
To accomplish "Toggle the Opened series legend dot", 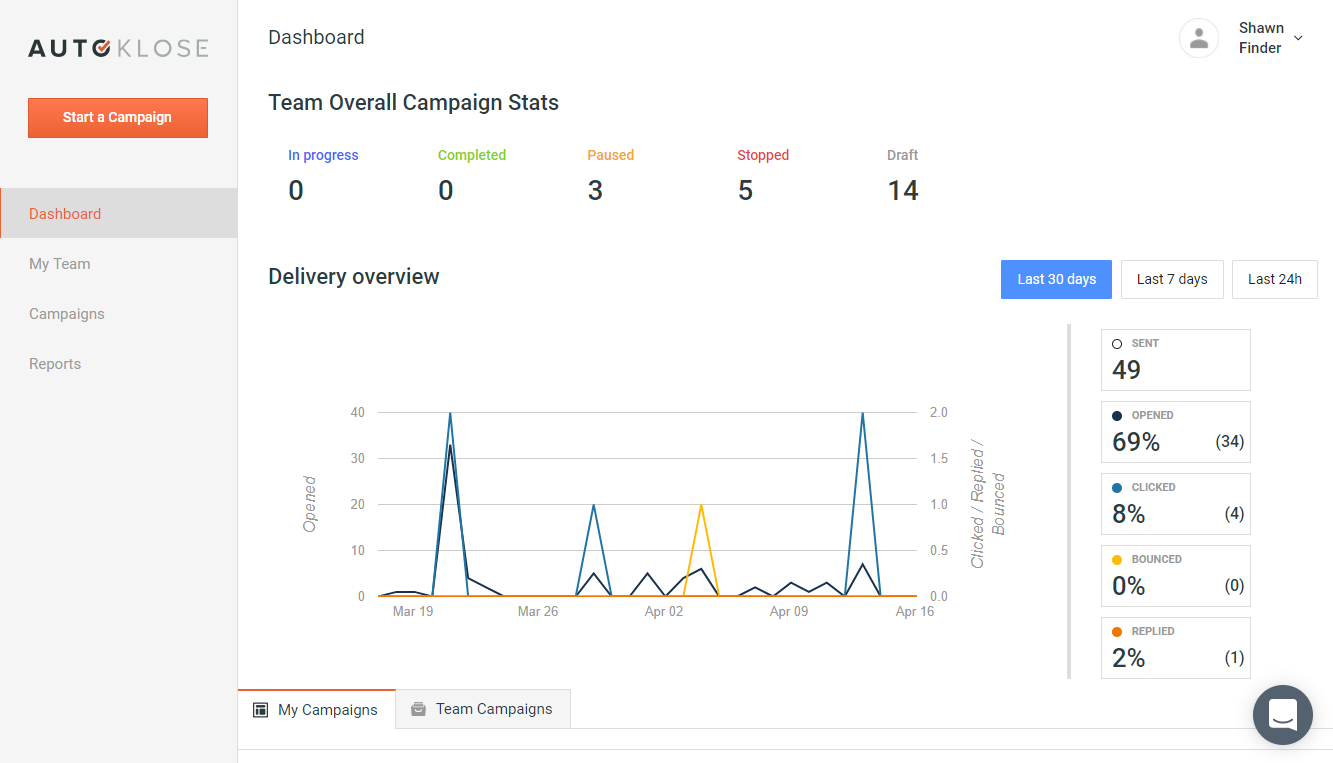I will 1117,416.
